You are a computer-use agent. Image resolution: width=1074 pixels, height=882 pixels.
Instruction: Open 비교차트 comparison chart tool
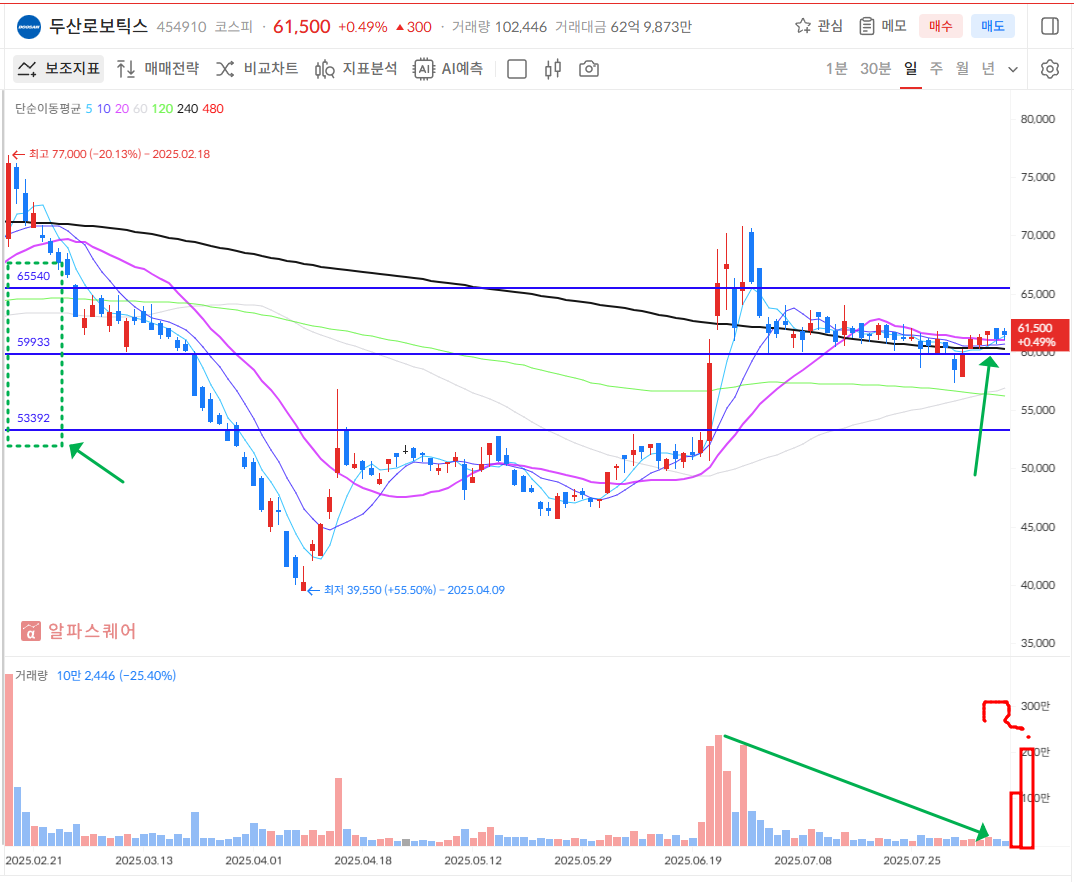click(257, 68)
